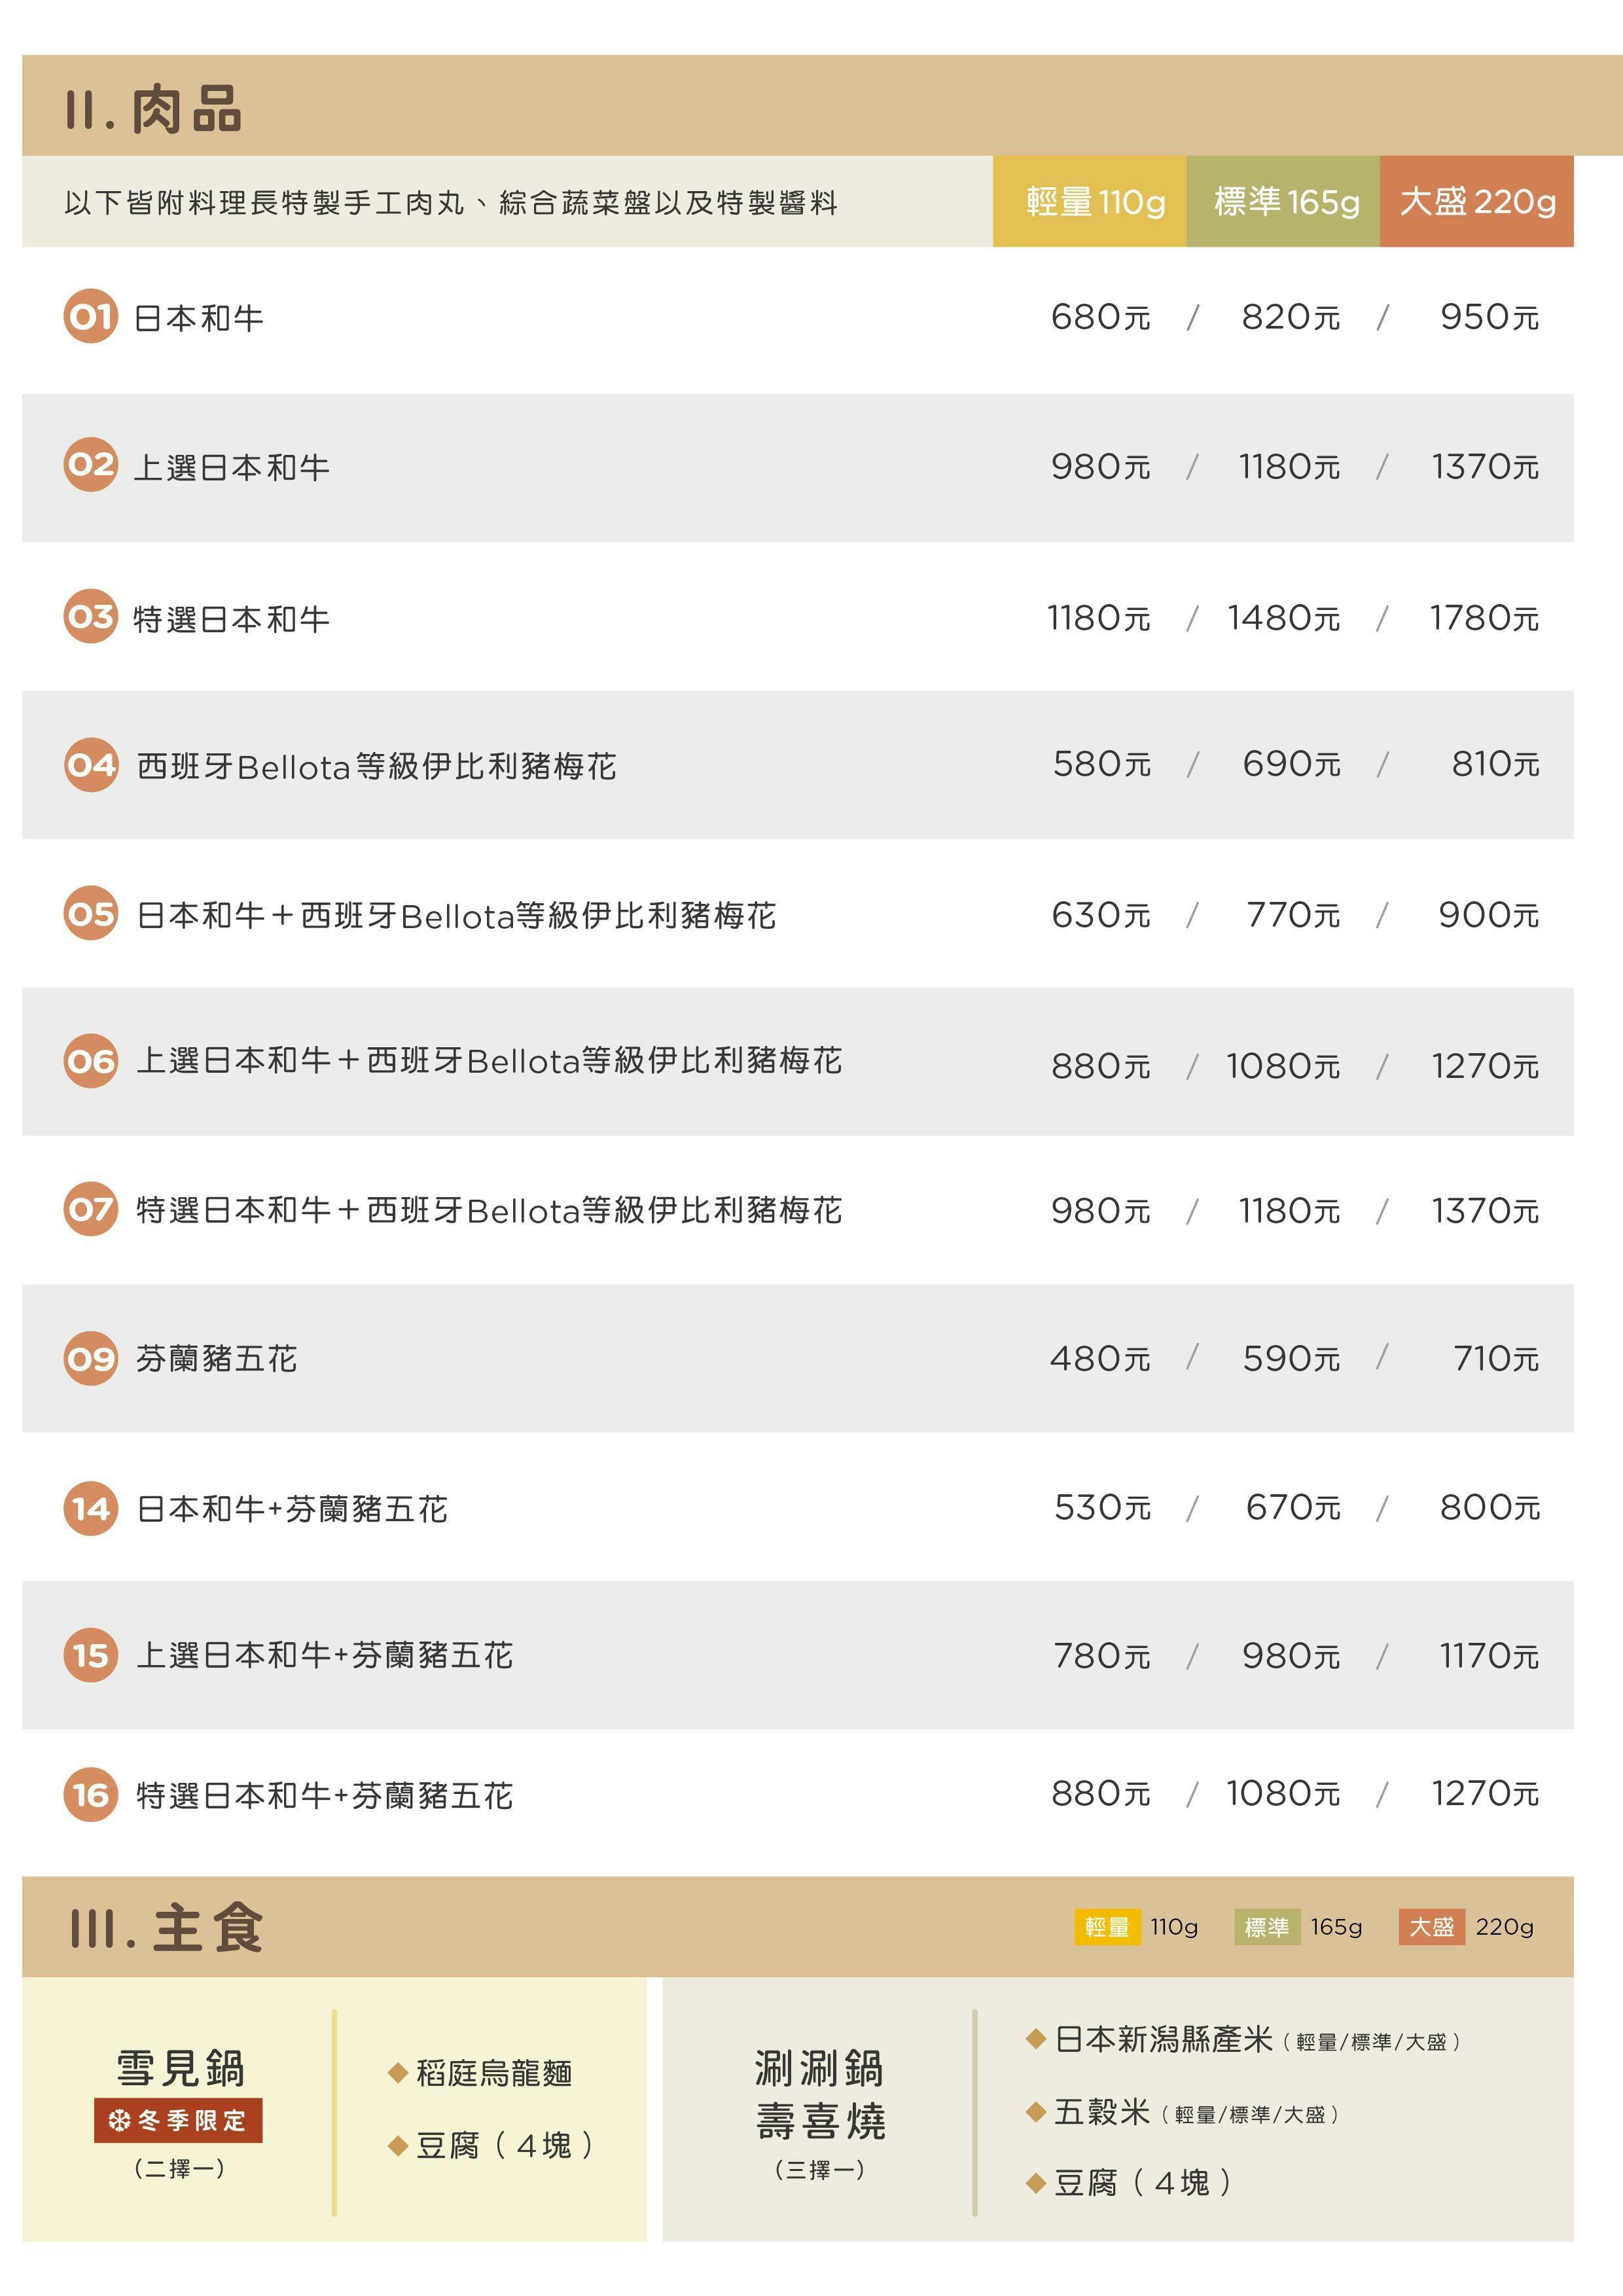Click the orange 大盛 220g header swatch
Screen dimensions: 1623x2296
click(1476, 202)
